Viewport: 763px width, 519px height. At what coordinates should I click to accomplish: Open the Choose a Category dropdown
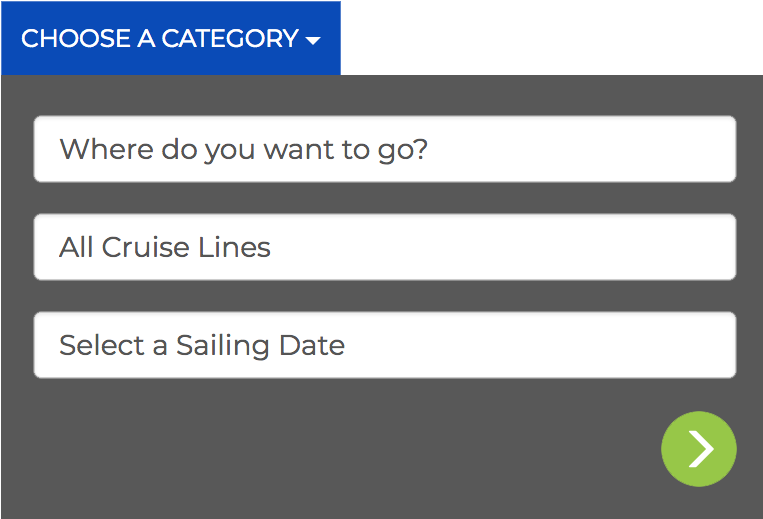pyautogui.click(x=171, y=38)
